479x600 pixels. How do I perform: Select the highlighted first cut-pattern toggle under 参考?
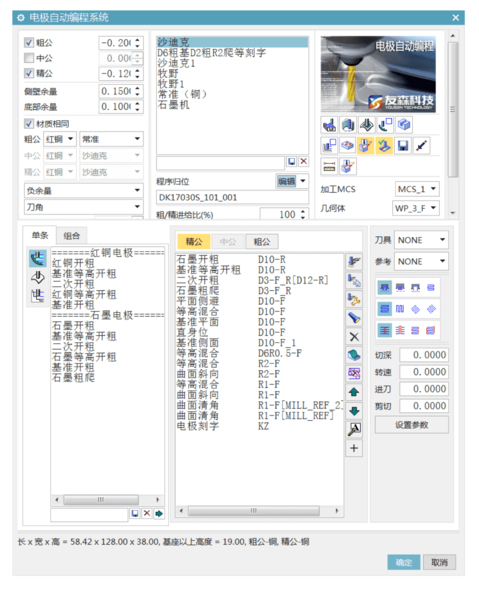click(385, 288)
